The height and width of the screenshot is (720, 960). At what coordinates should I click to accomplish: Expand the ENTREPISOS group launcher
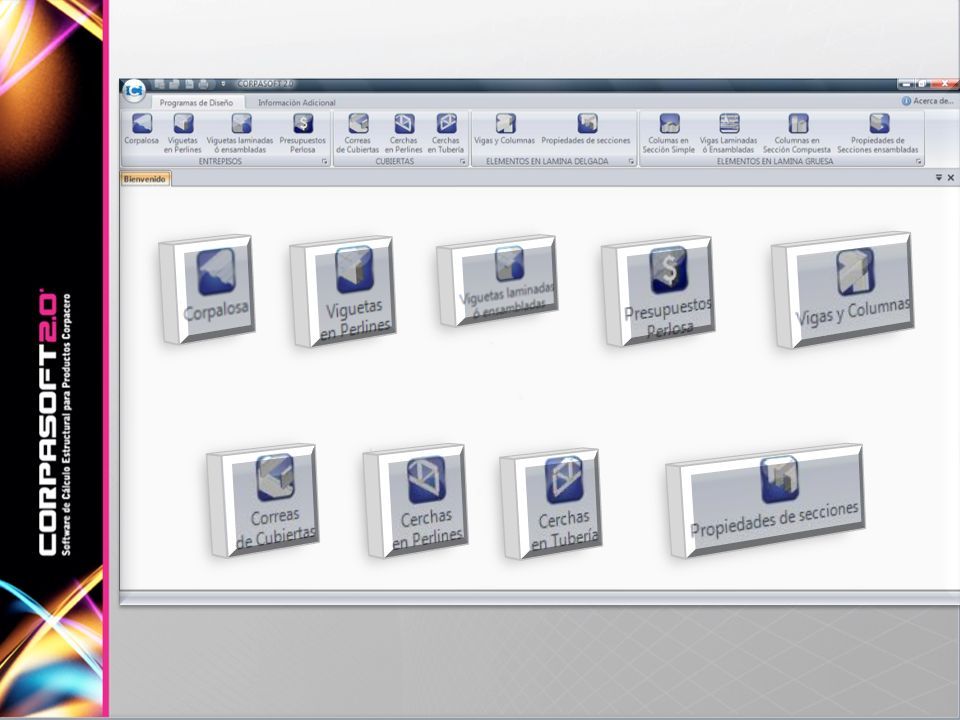tap(324, 162)
